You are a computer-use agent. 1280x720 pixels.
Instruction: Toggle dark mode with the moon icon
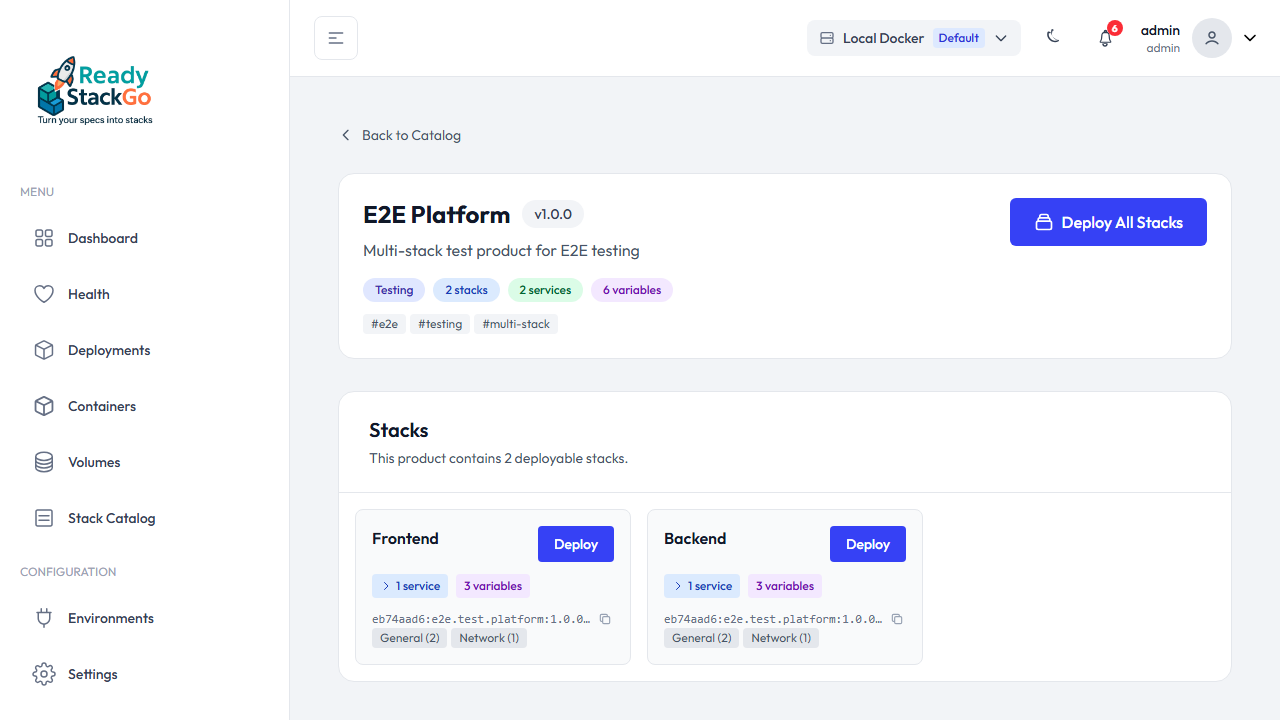point(1053,36)
